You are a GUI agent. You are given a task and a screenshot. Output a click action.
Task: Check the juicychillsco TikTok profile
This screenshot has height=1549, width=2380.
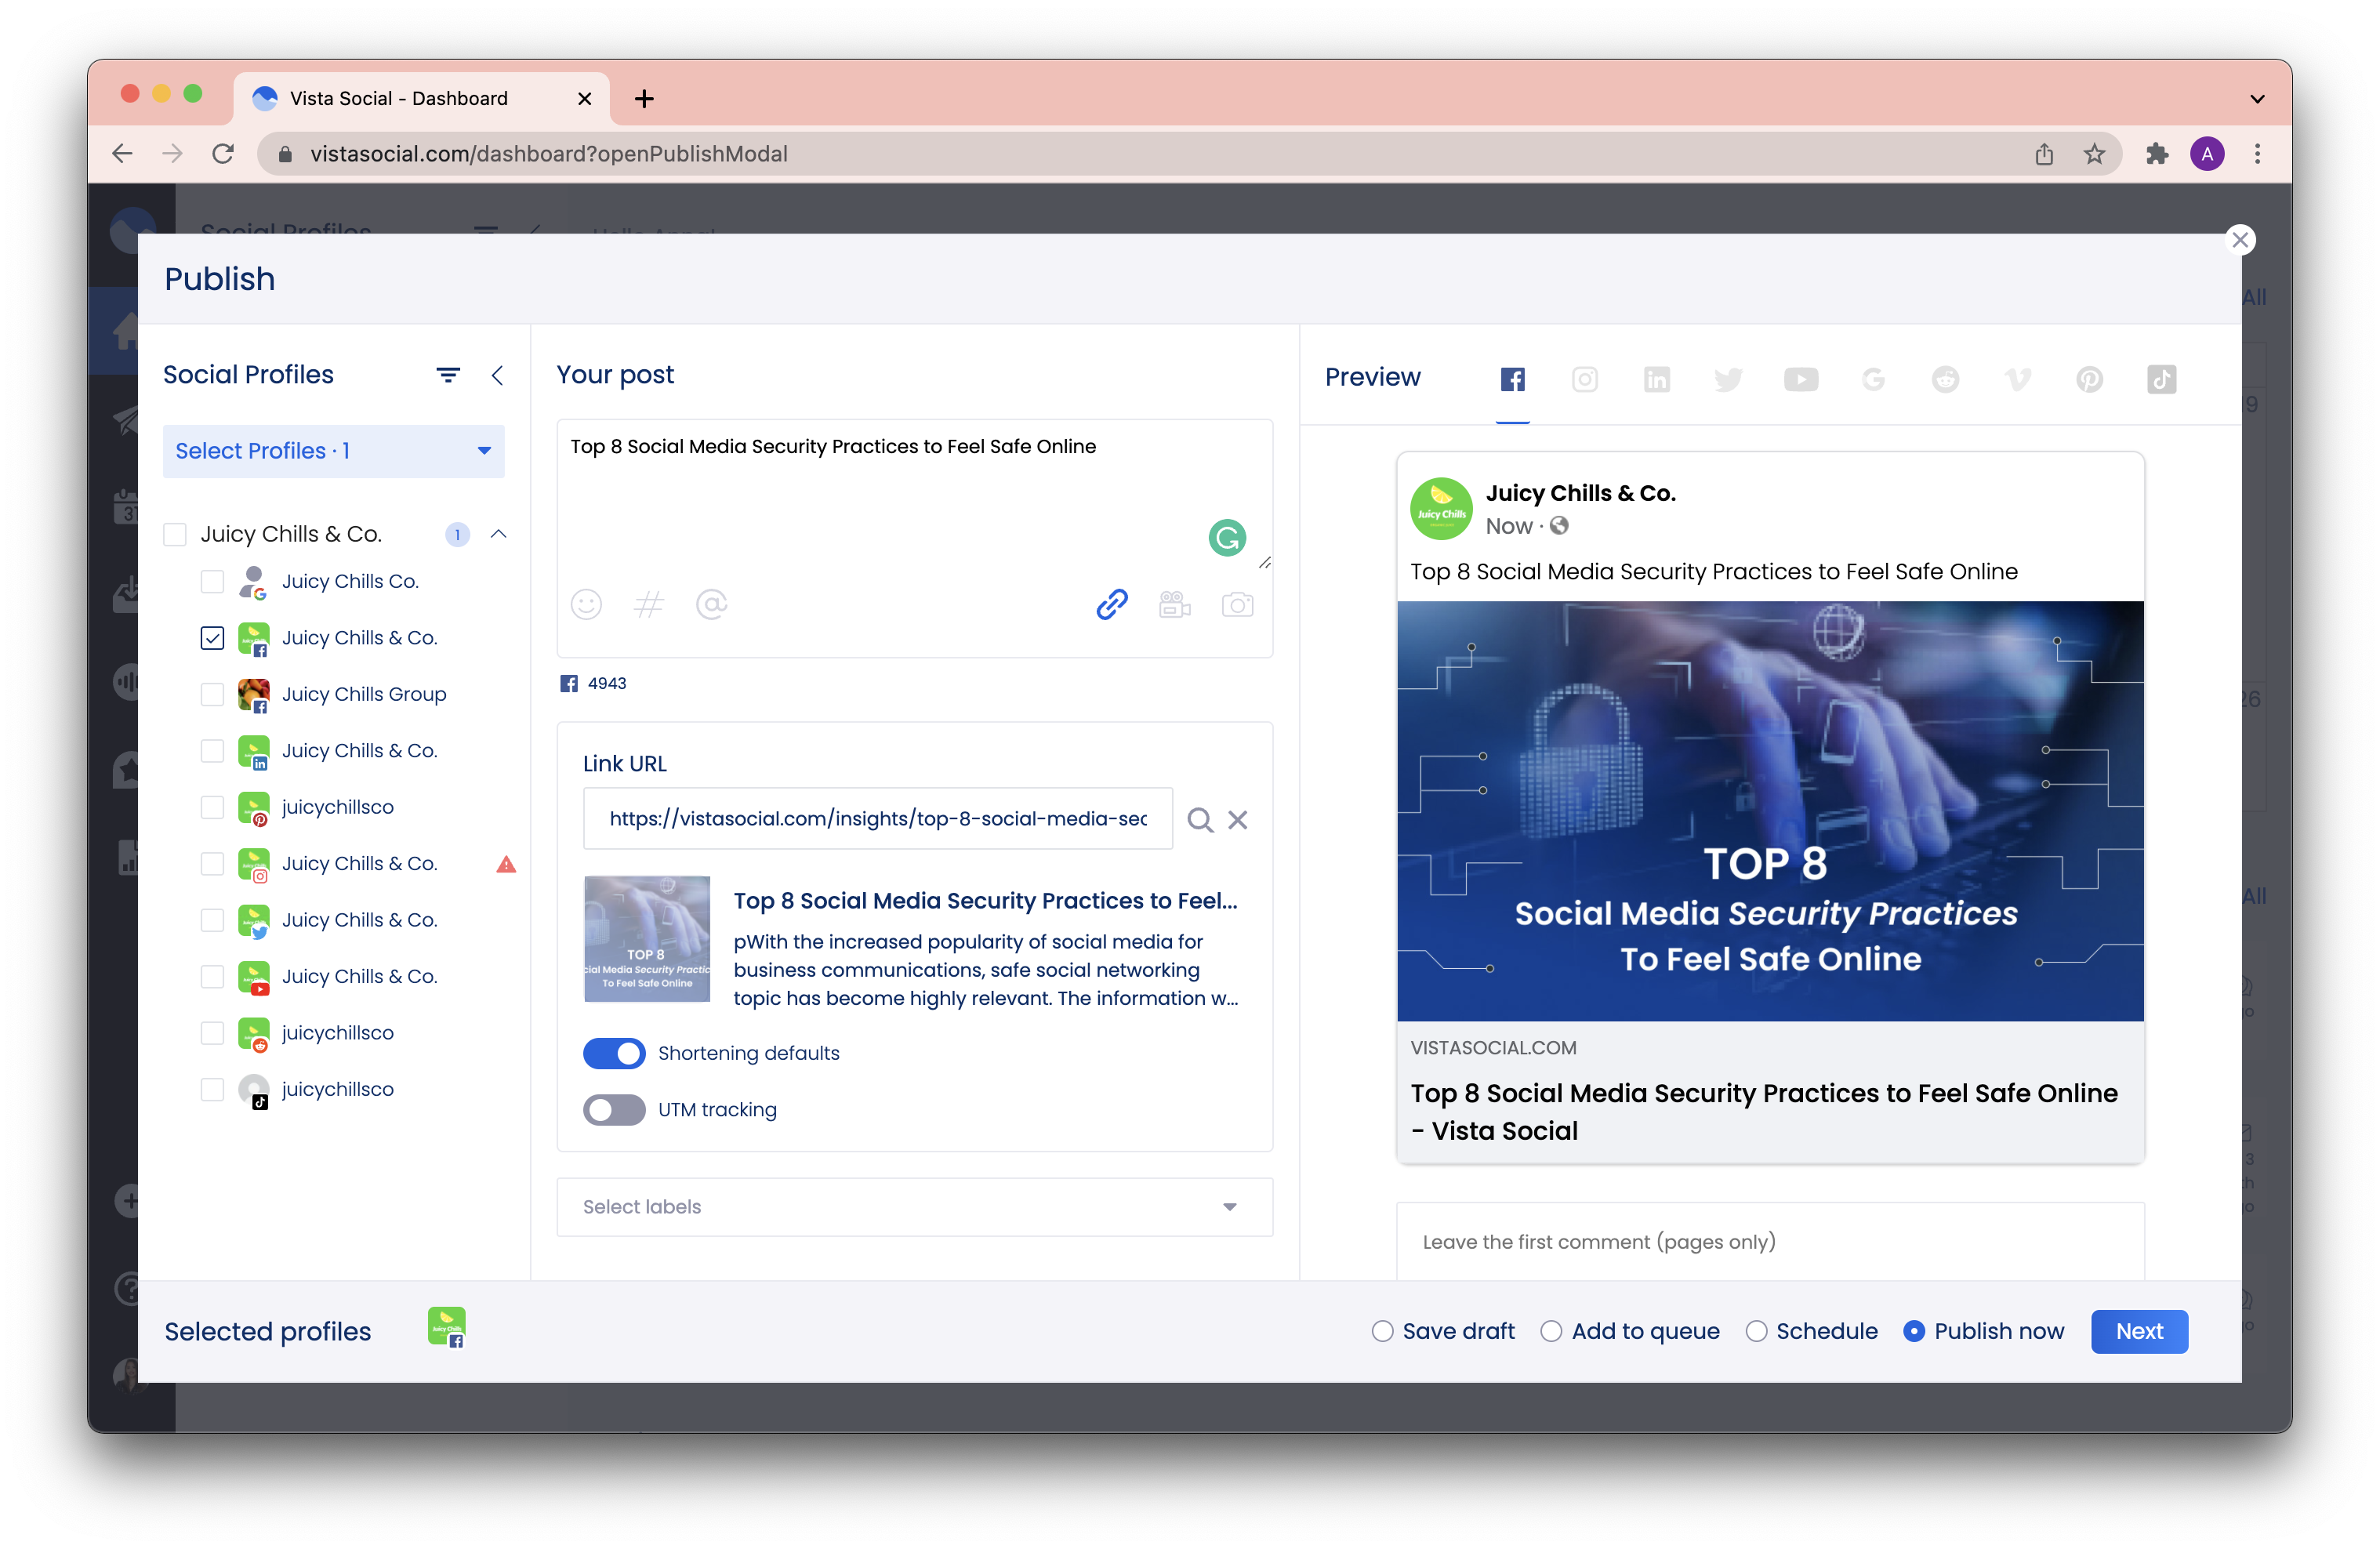point(212,1089)
